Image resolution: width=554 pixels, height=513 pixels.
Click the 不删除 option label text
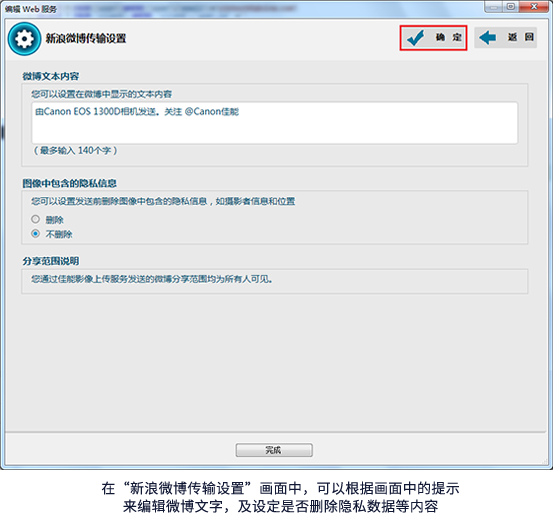(59, 234)
